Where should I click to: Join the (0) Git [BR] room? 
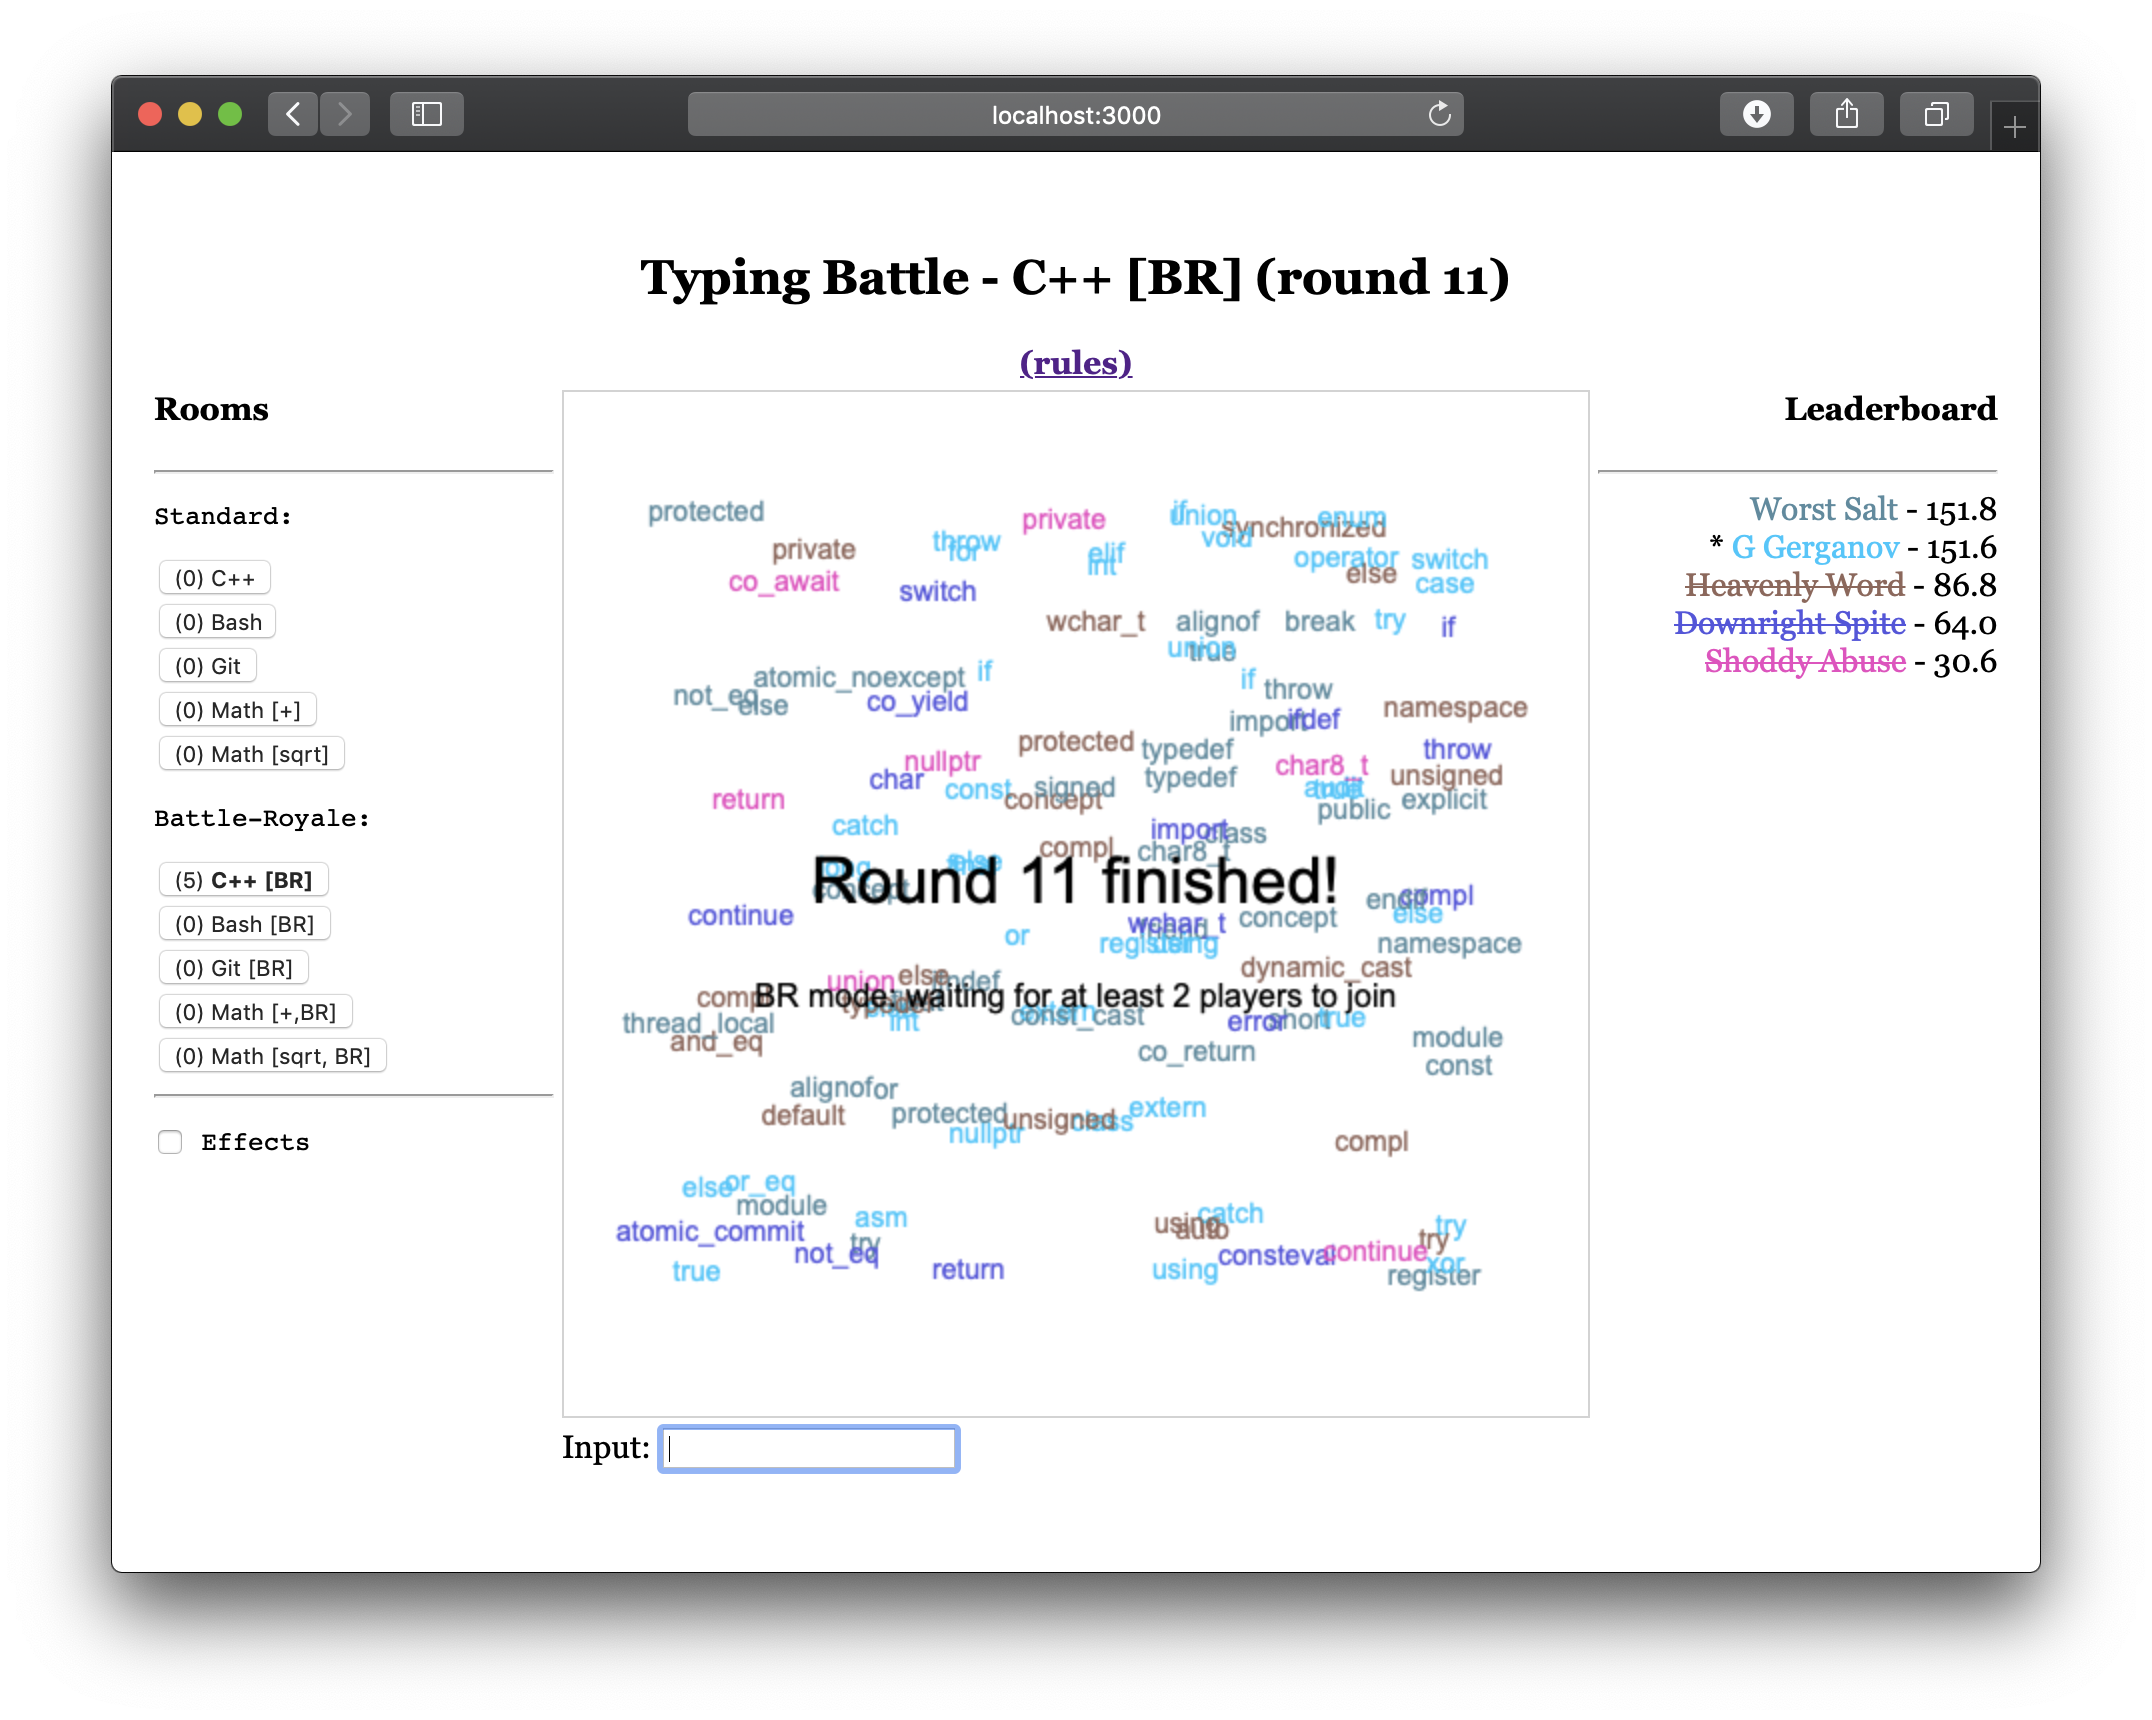tap(234, 968)
